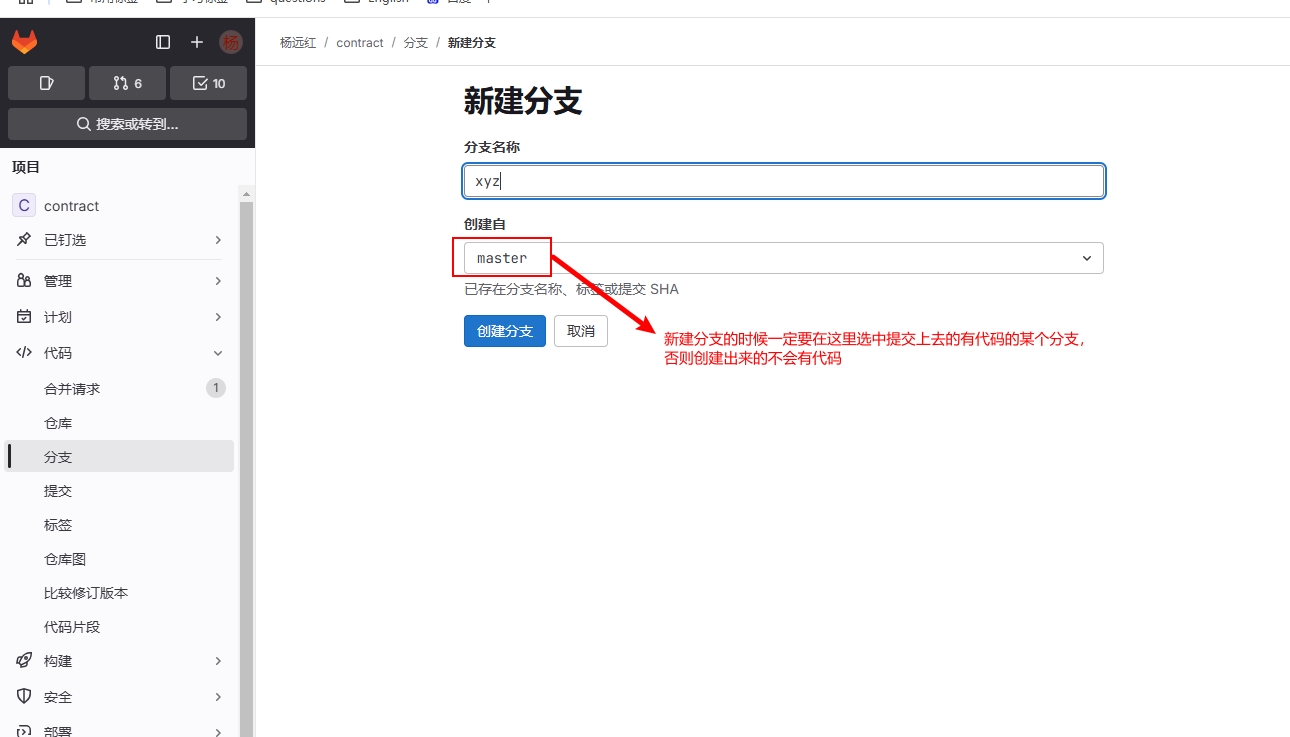Click the plus create-new icon
This screenshot has height=737, width=1290.
(197, 42)
